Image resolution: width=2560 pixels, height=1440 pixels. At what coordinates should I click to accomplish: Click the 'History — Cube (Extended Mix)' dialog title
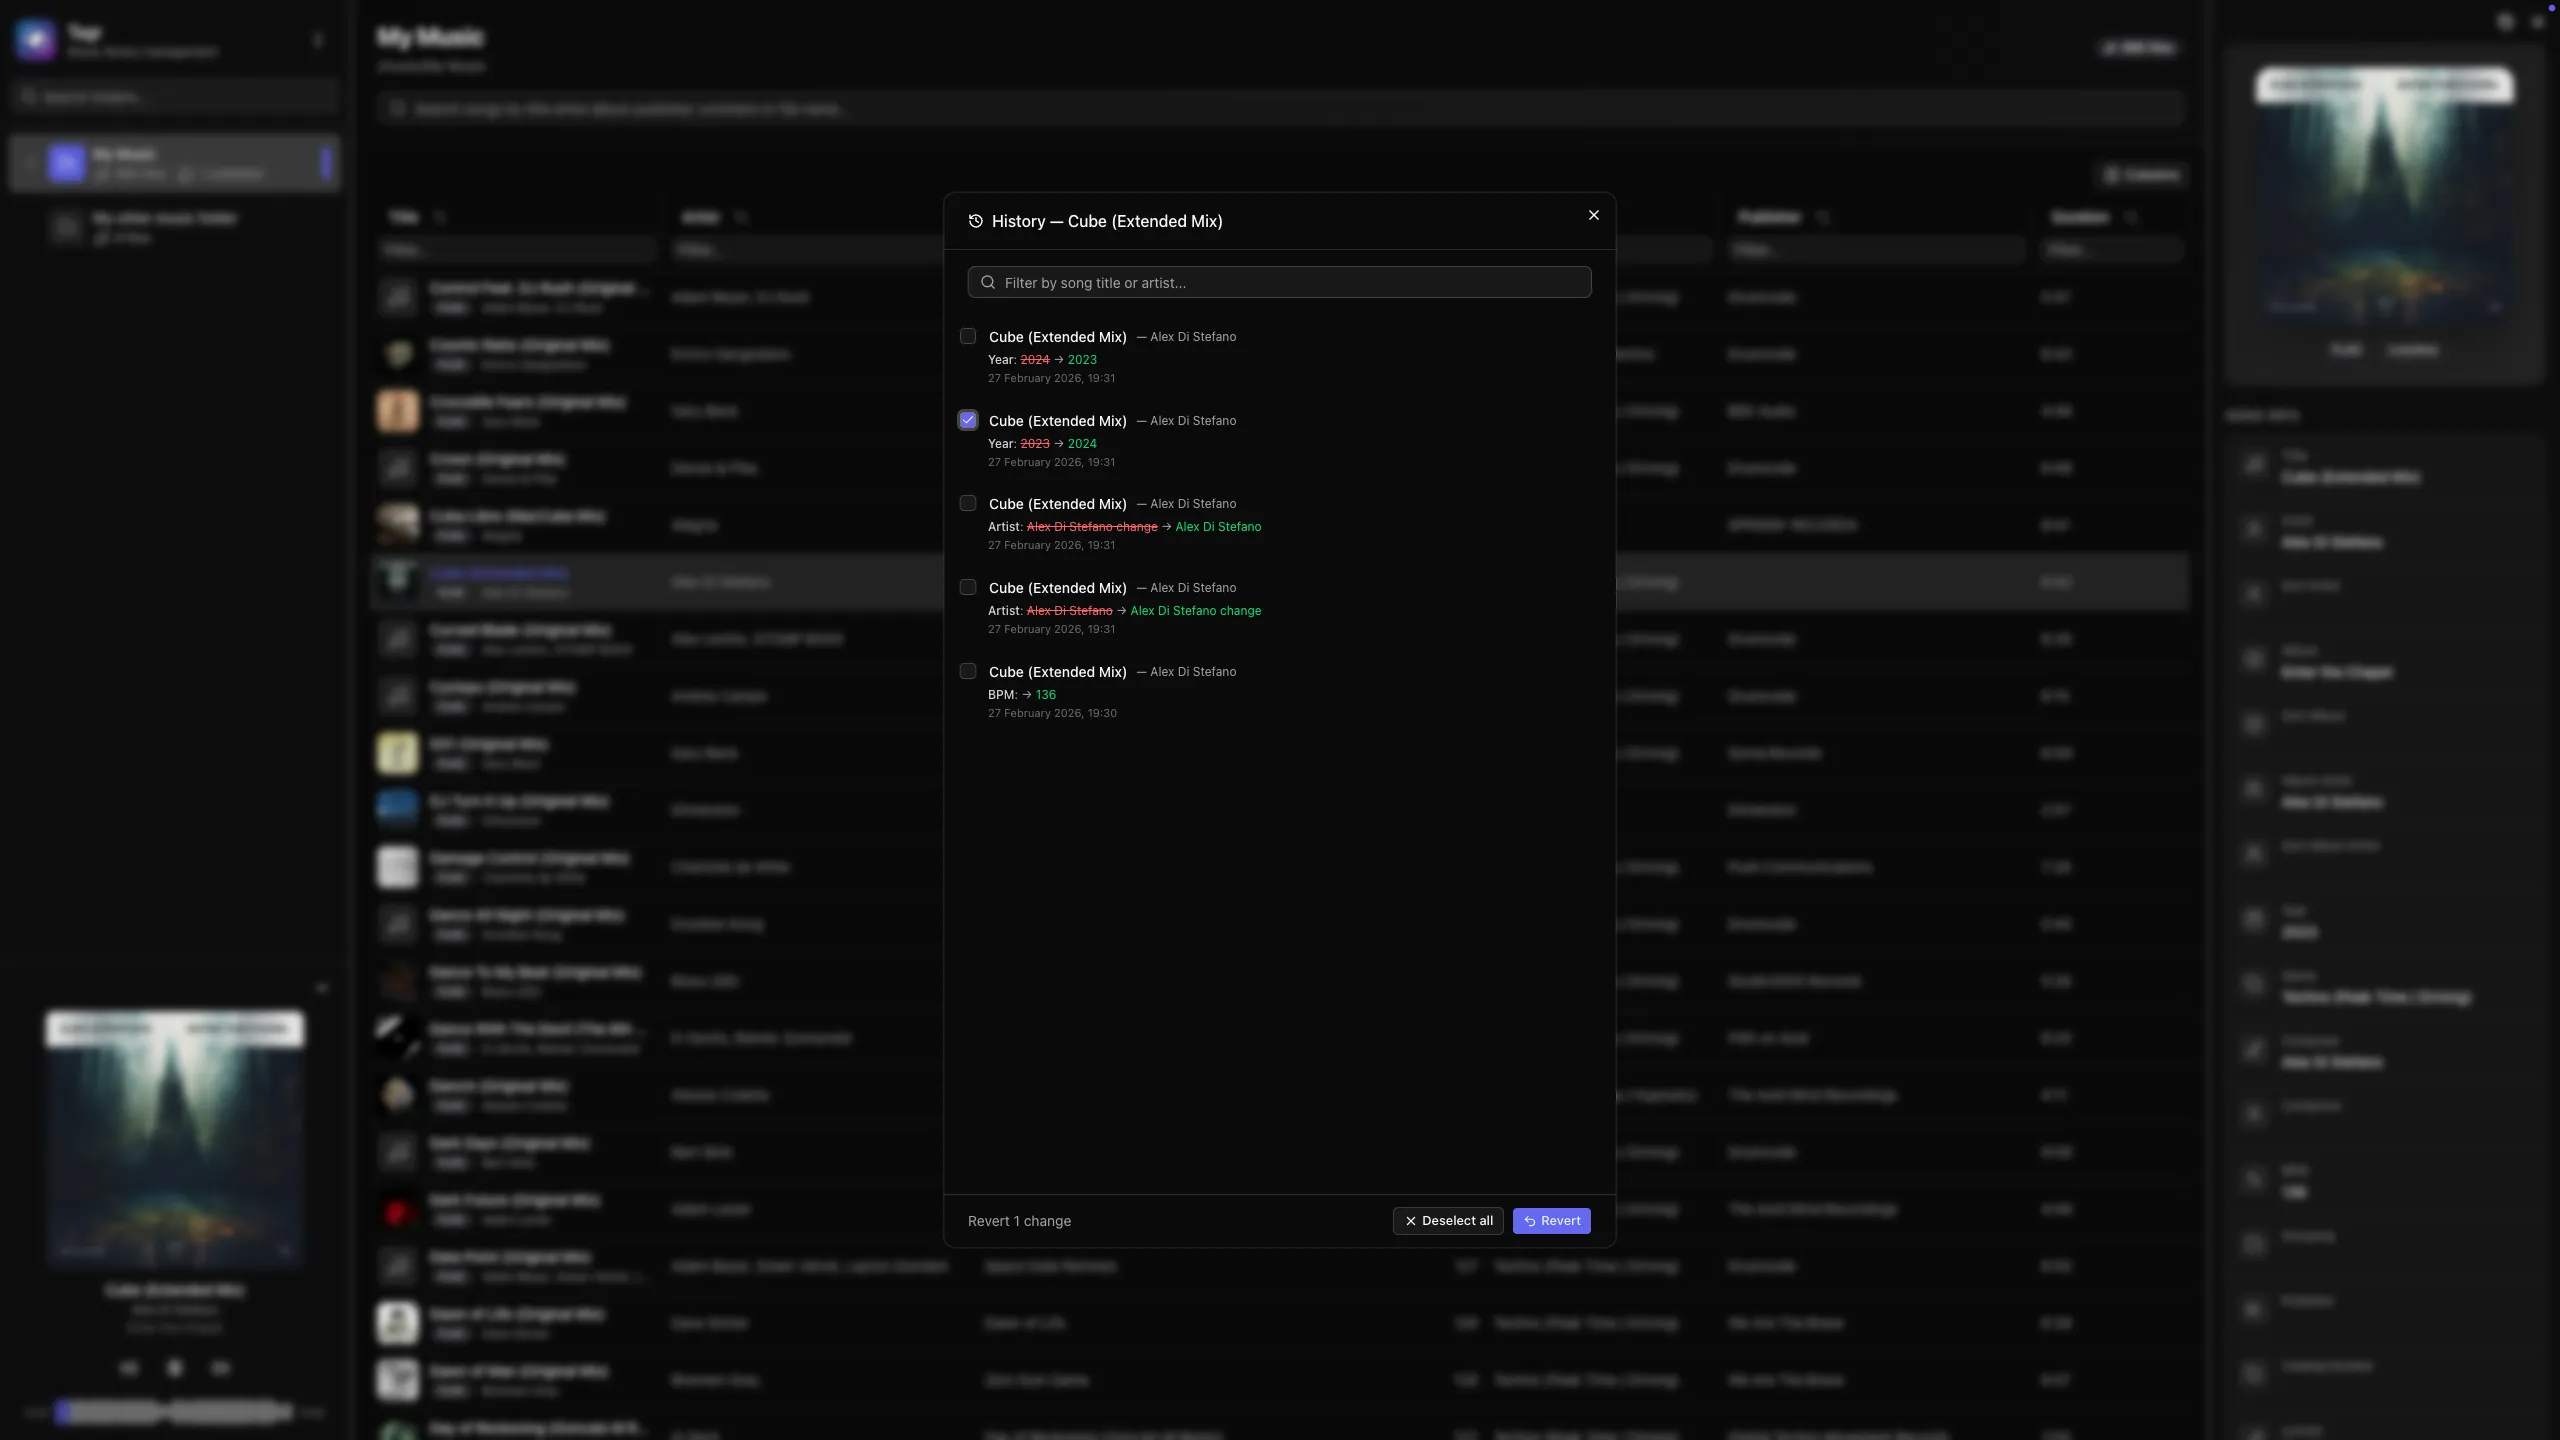pos(1107,221)
